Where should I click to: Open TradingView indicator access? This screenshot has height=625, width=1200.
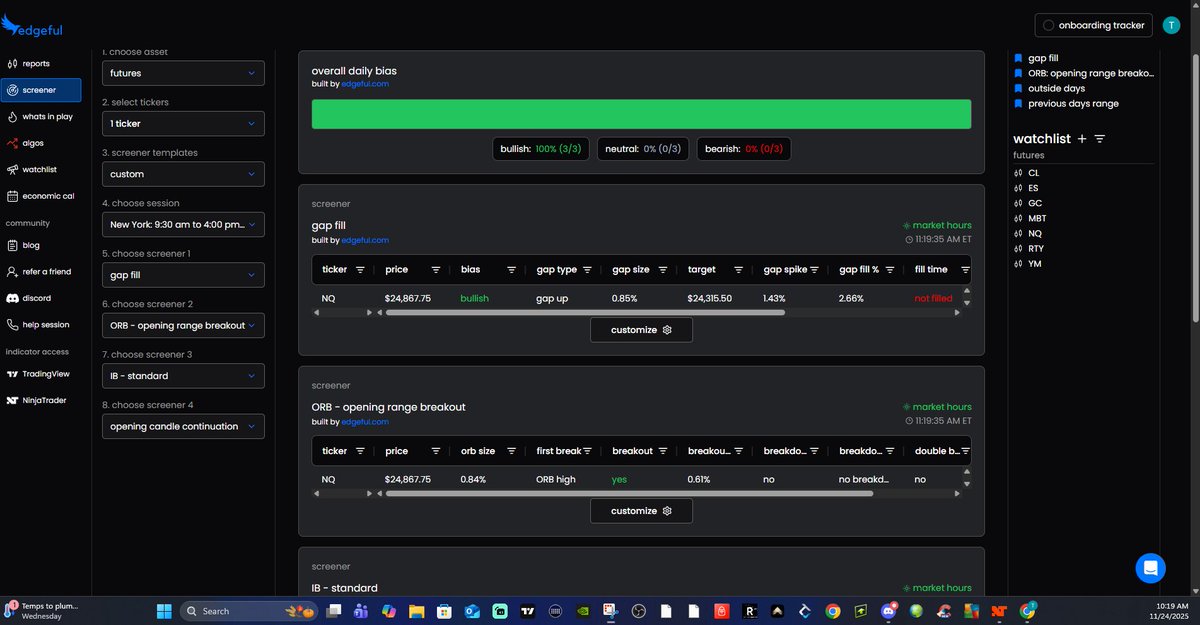45,373
